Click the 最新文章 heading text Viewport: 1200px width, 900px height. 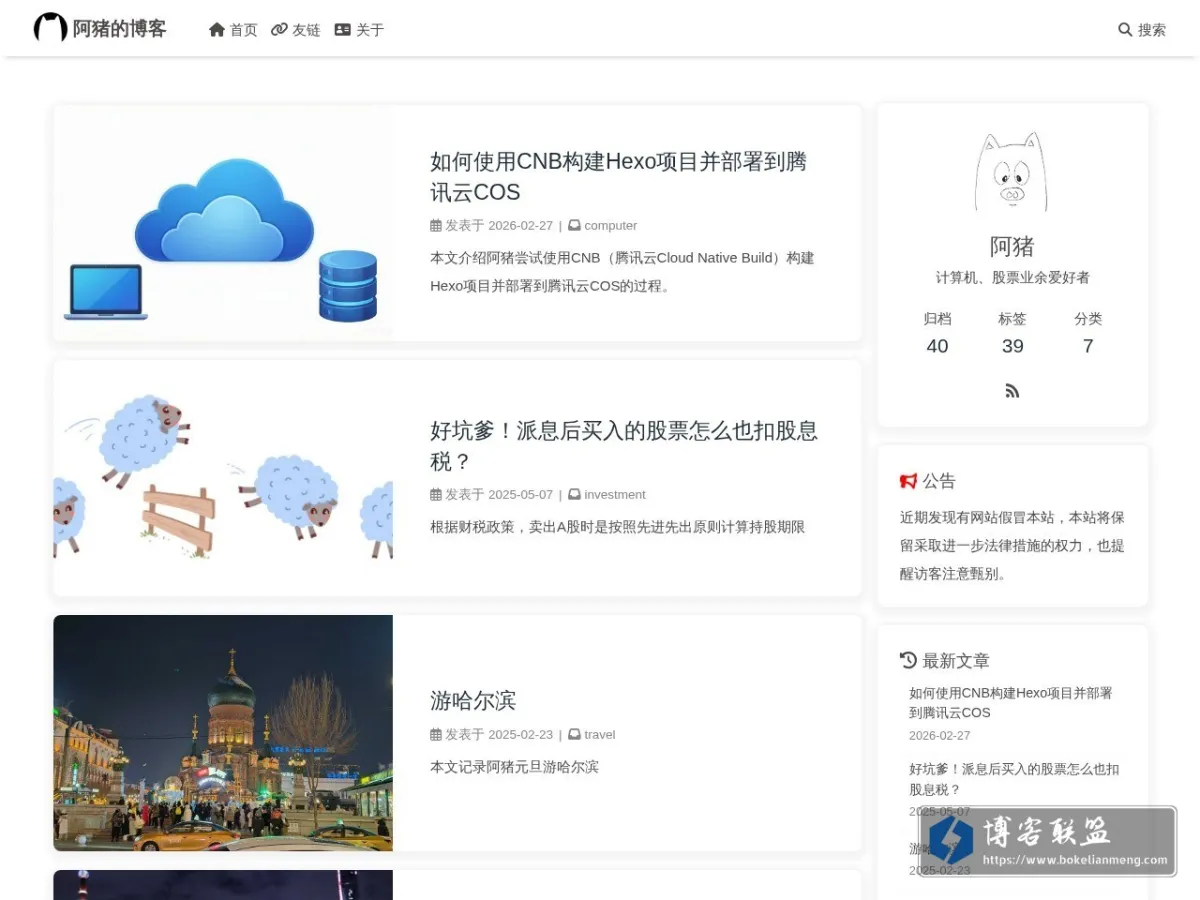pyautogui.click(x=956, y=661)
